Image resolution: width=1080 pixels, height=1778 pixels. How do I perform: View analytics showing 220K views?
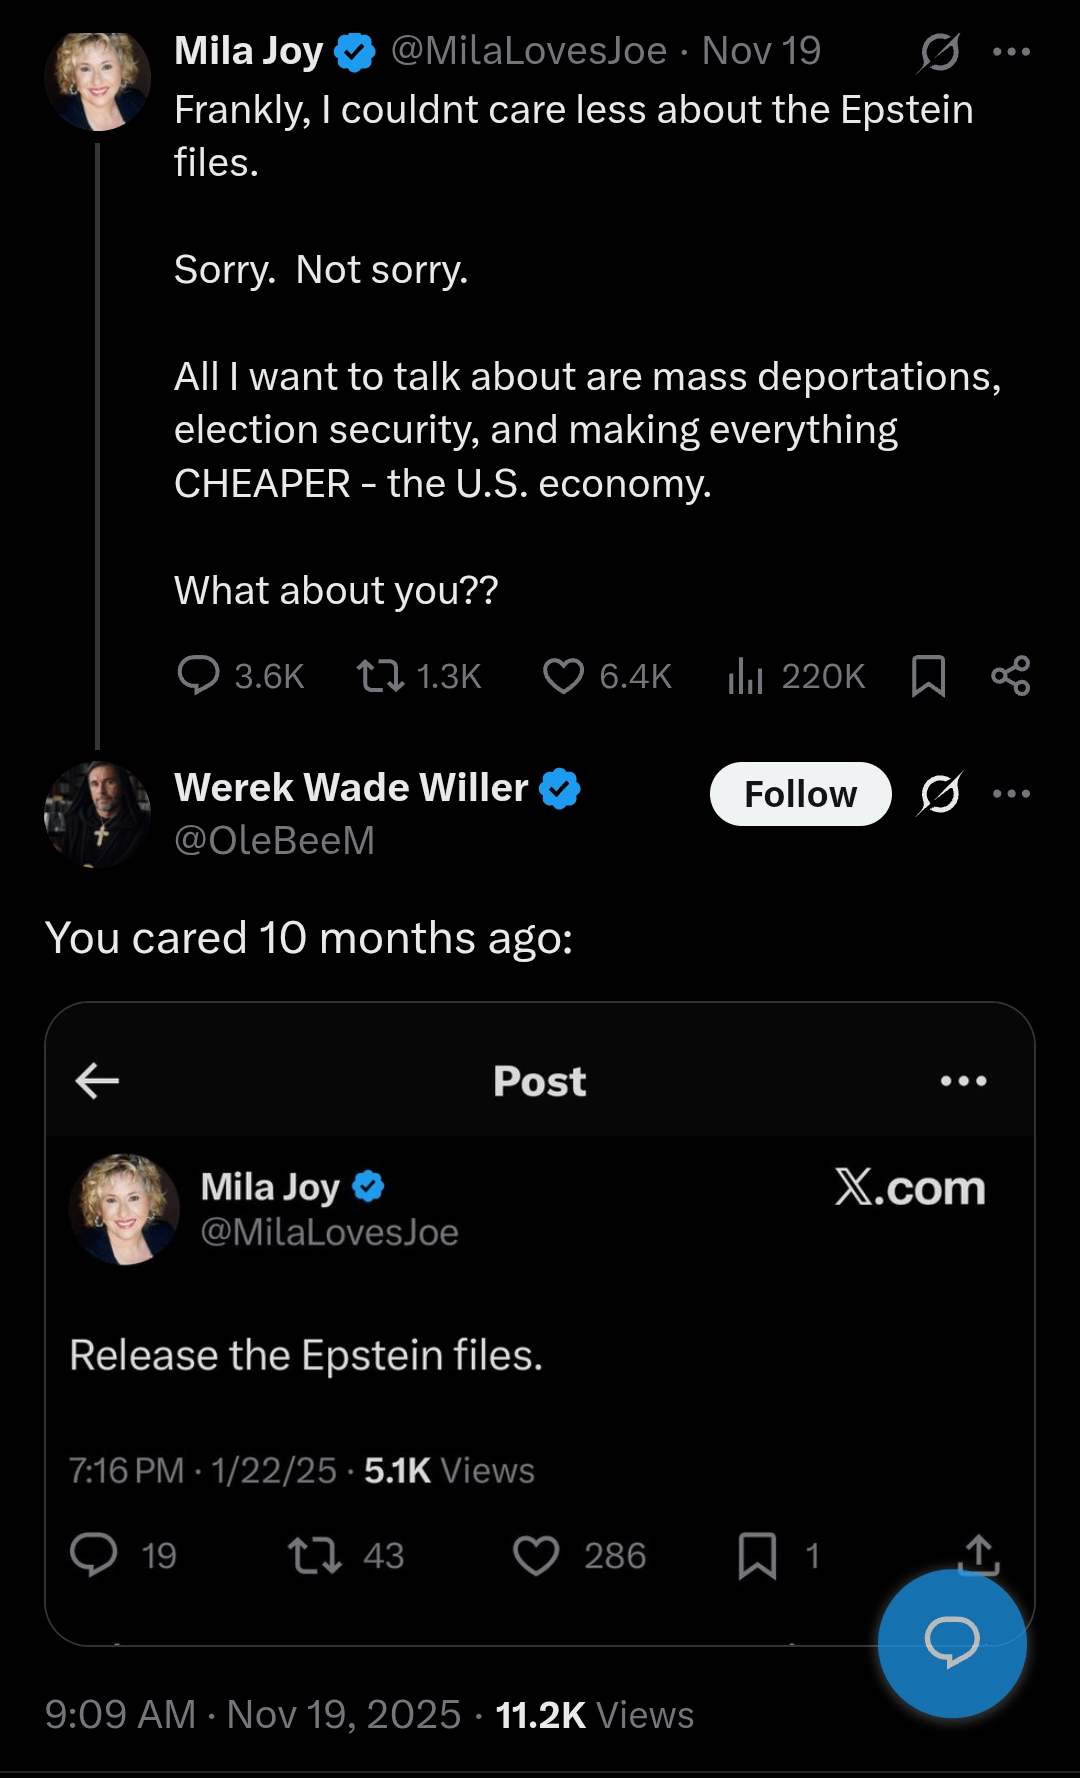pos(746,676)
